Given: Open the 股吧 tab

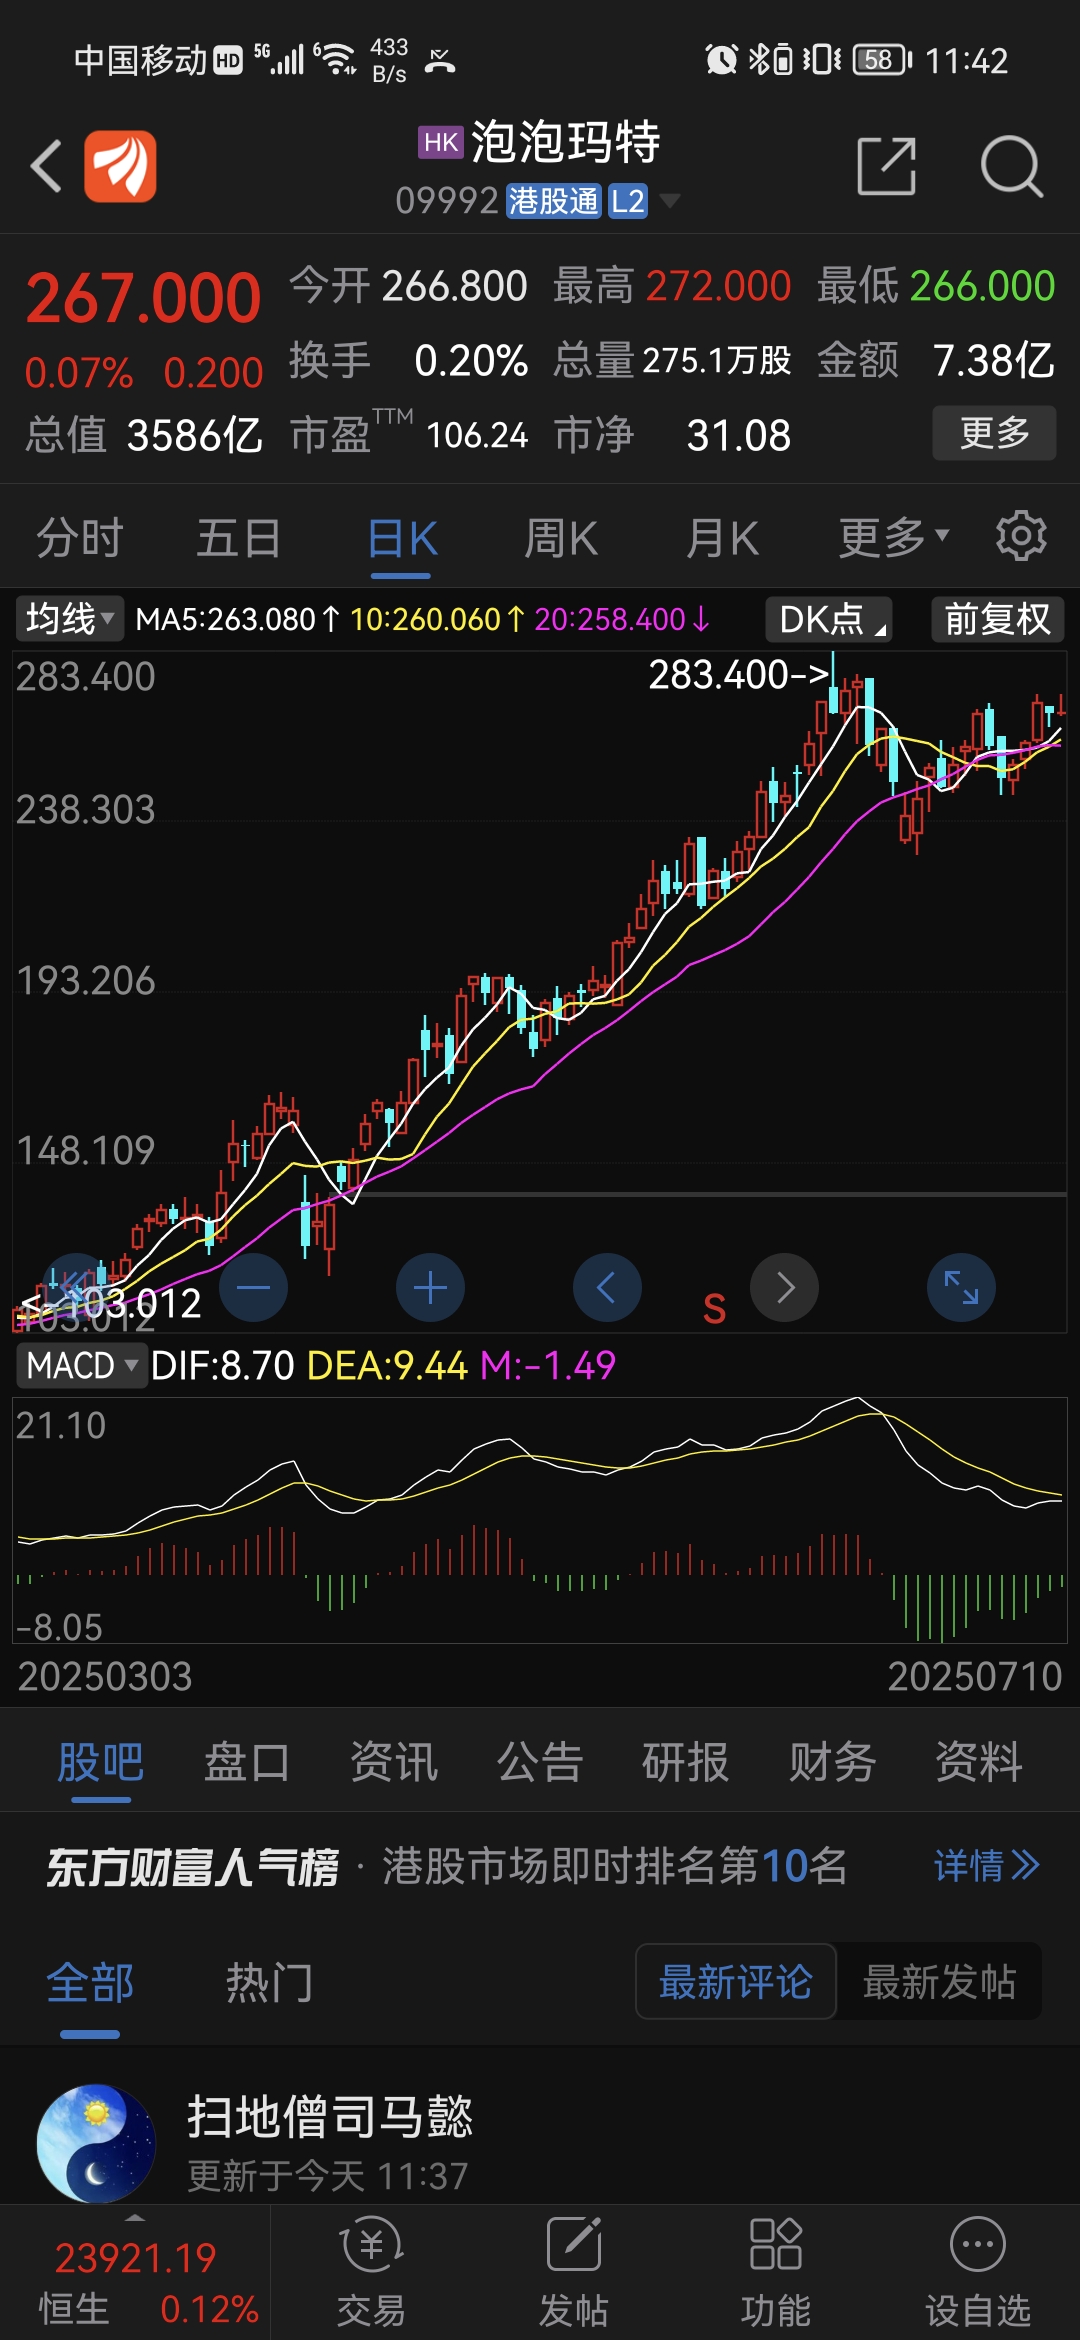Looking at the screenshot, I should click(101, 1762).
